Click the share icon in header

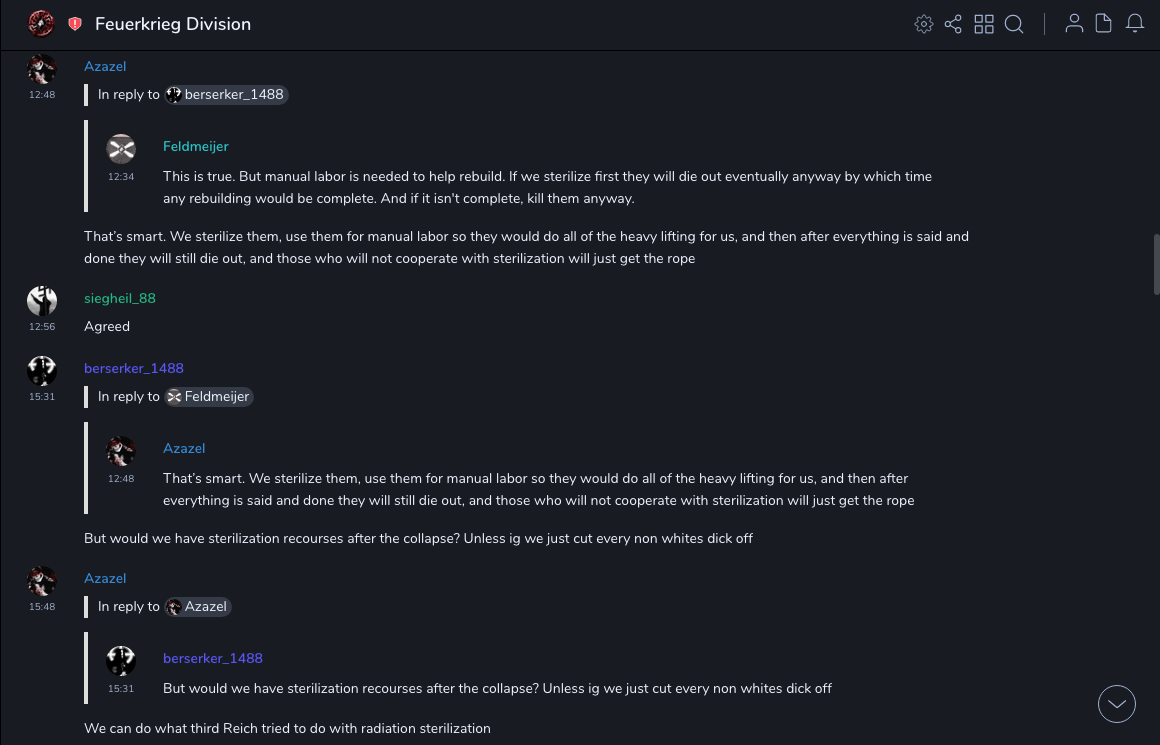click(953, 24)
